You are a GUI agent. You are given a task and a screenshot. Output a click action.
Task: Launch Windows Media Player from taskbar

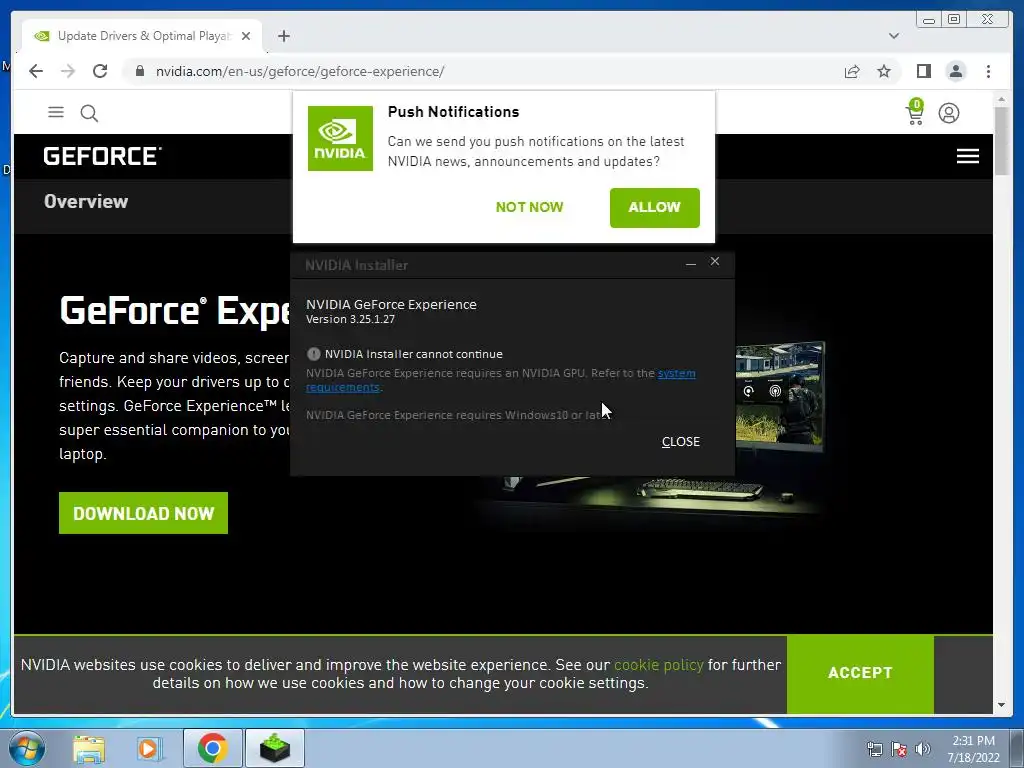click(x=150, y=748)
